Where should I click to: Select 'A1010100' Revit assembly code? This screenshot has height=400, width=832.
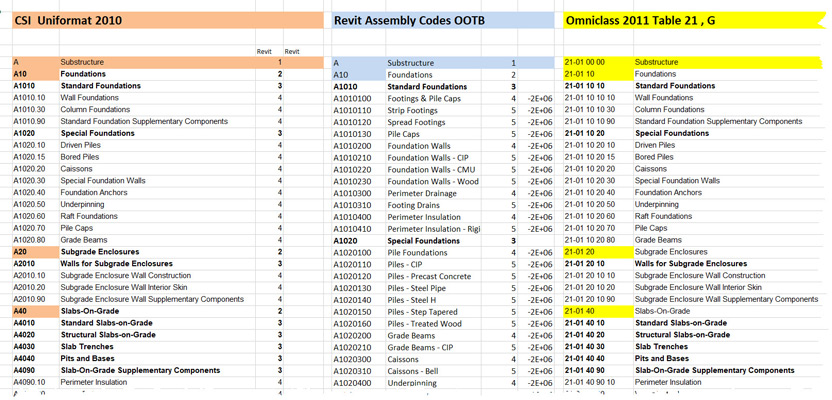pos(359,99)
